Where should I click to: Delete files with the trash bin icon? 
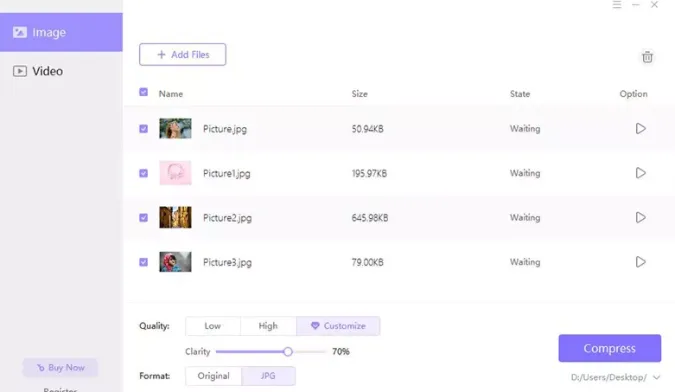[647, 57]
